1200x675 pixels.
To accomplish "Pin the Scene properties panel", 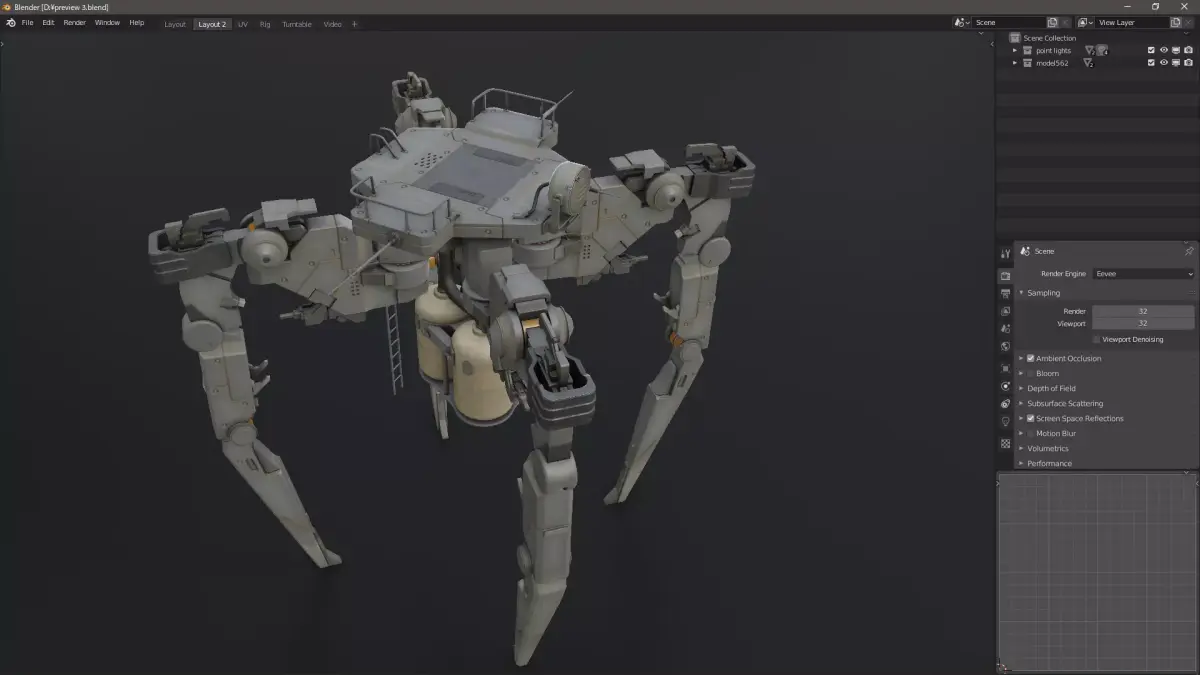I will tap(1189, 251).
